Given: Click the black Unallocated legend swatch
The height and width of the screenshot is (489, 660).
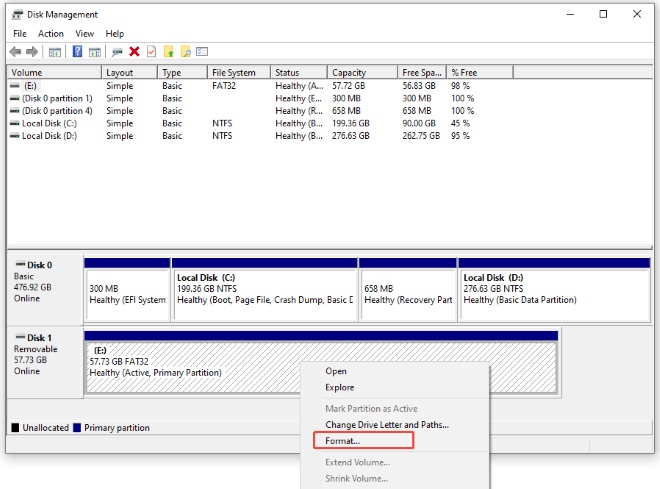Looking at the screenshot, I should (x=15, y=428).
